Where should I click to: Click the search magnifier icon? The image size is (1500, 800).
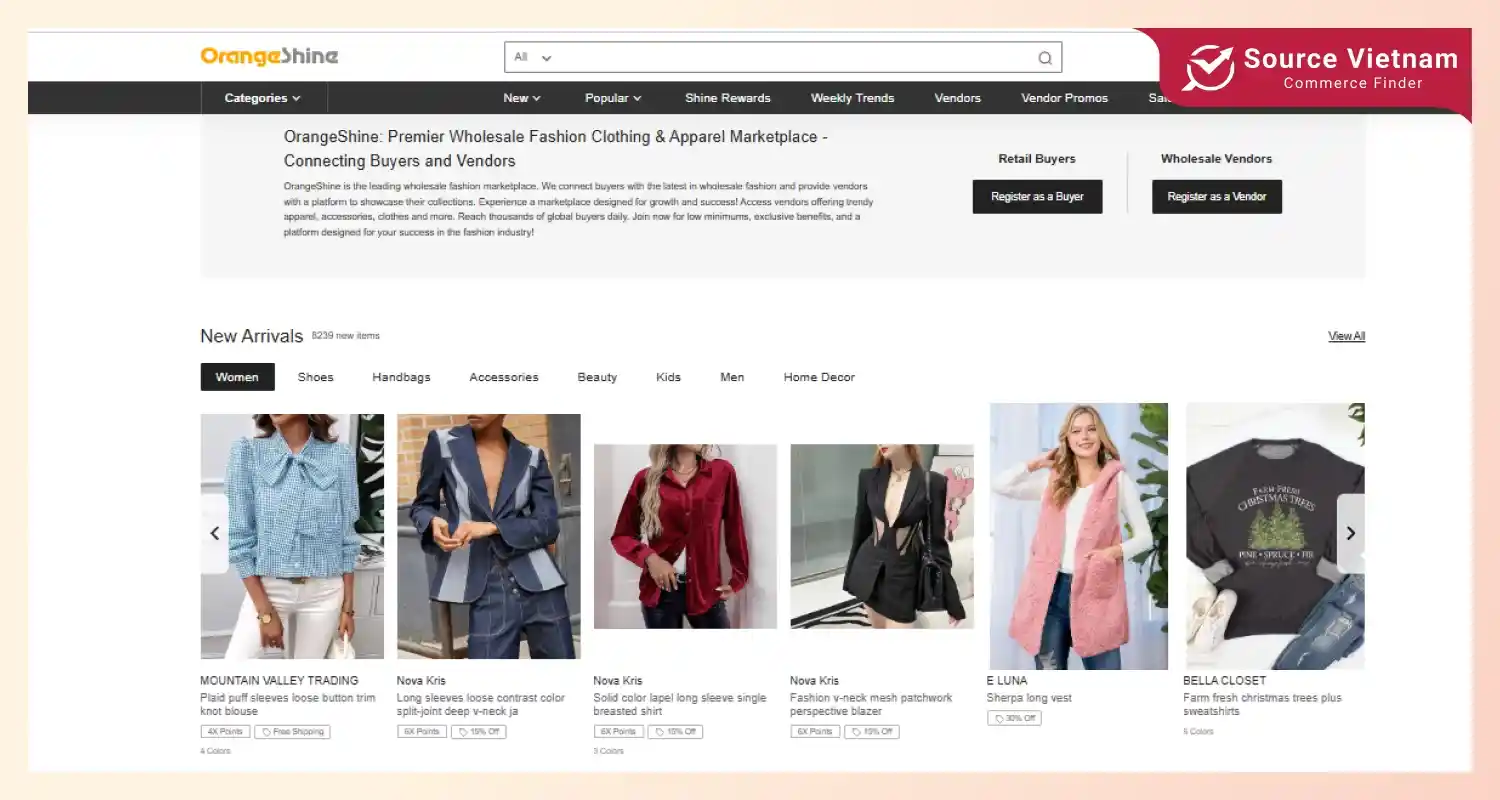point(1045,58)
